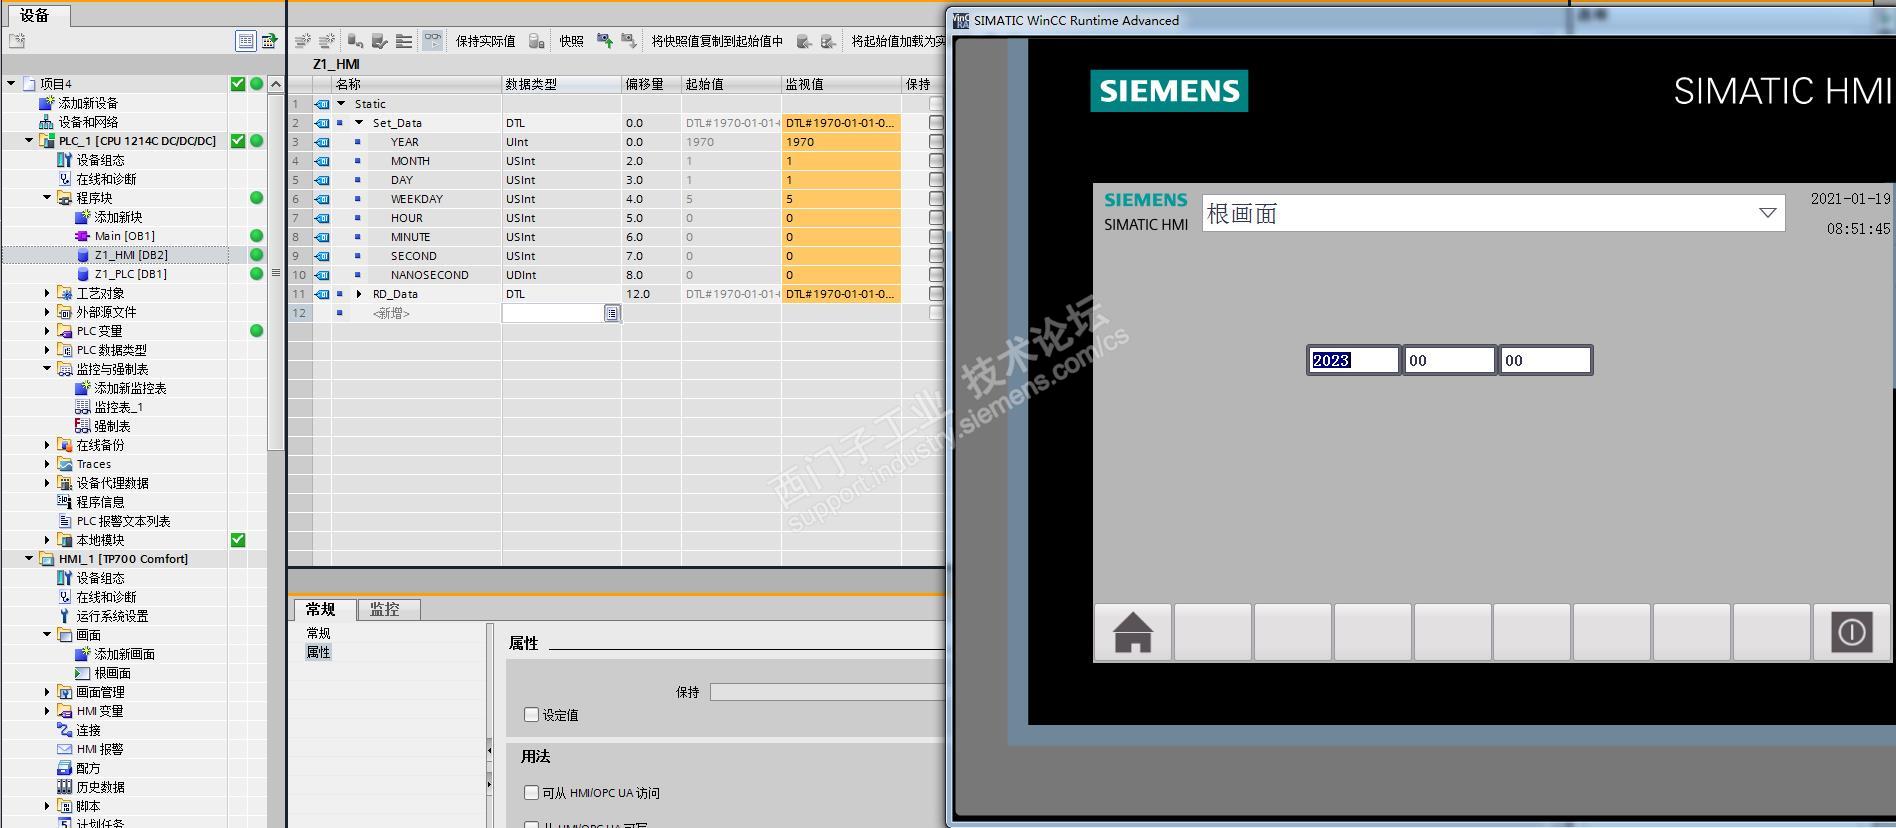Open 程序信息 in the project tree
The height and width of the screenshot is (828, 1896).
(100, 502)
